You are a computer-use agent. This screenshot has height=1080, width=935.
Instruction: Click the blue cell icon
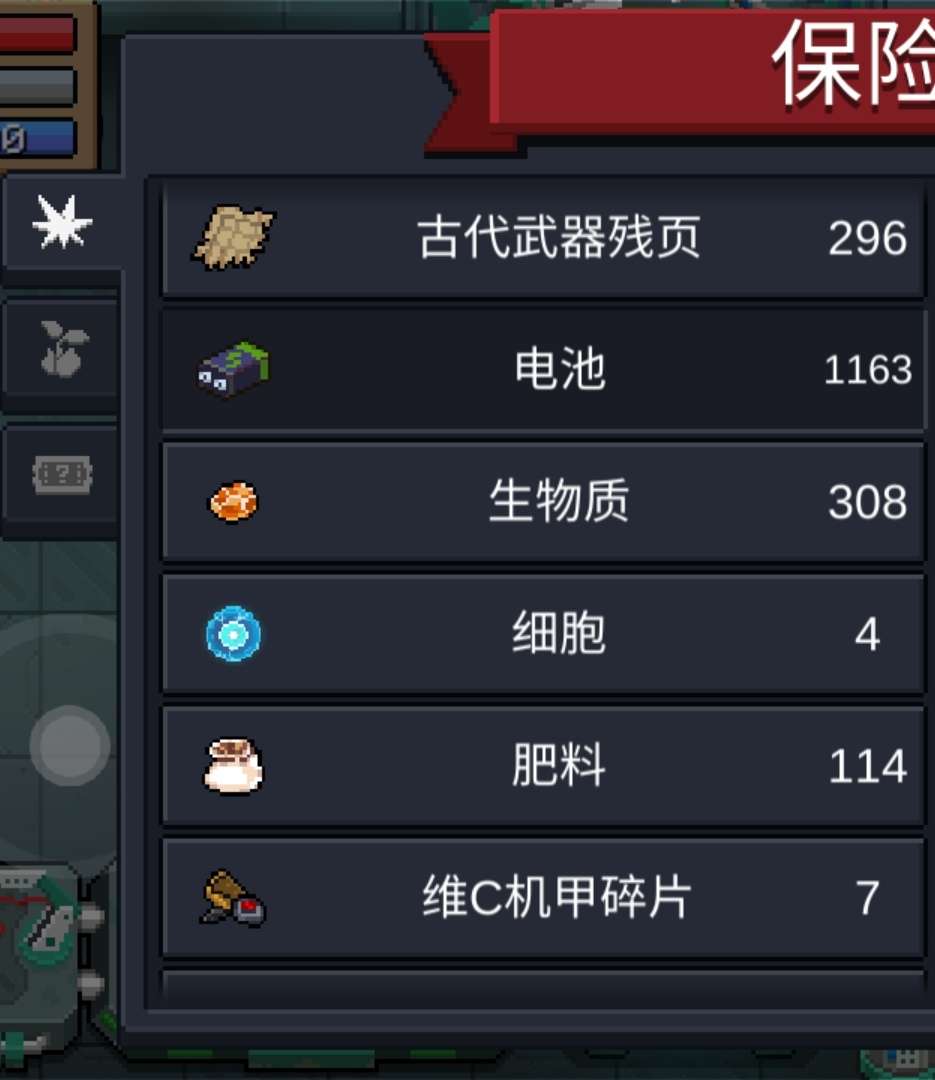234,633
